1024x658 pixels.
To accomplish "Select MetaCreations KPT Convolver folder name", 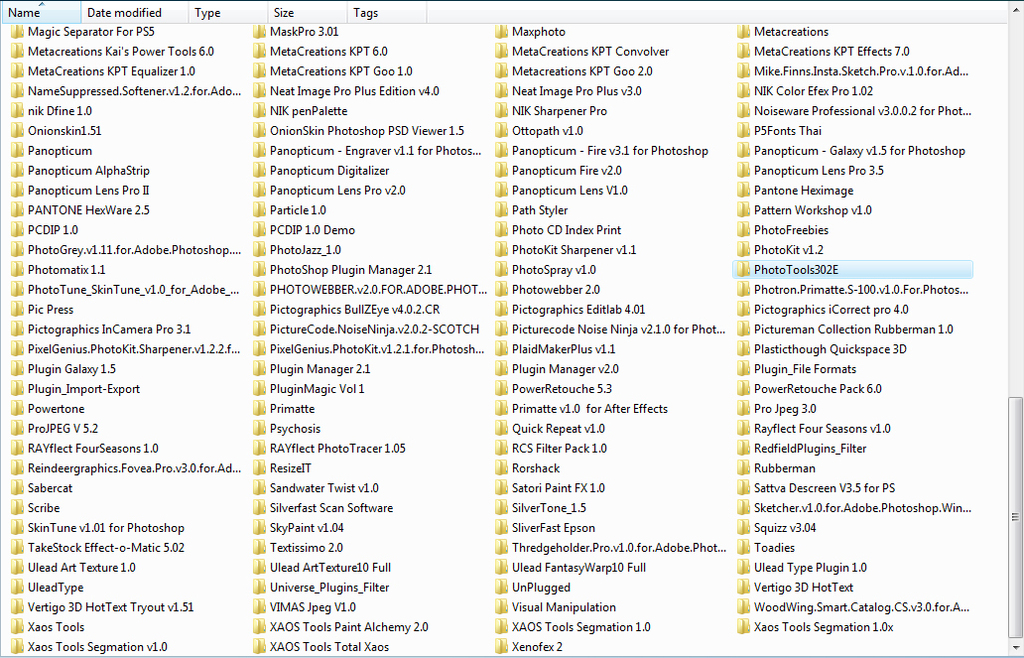I will 590,52.
